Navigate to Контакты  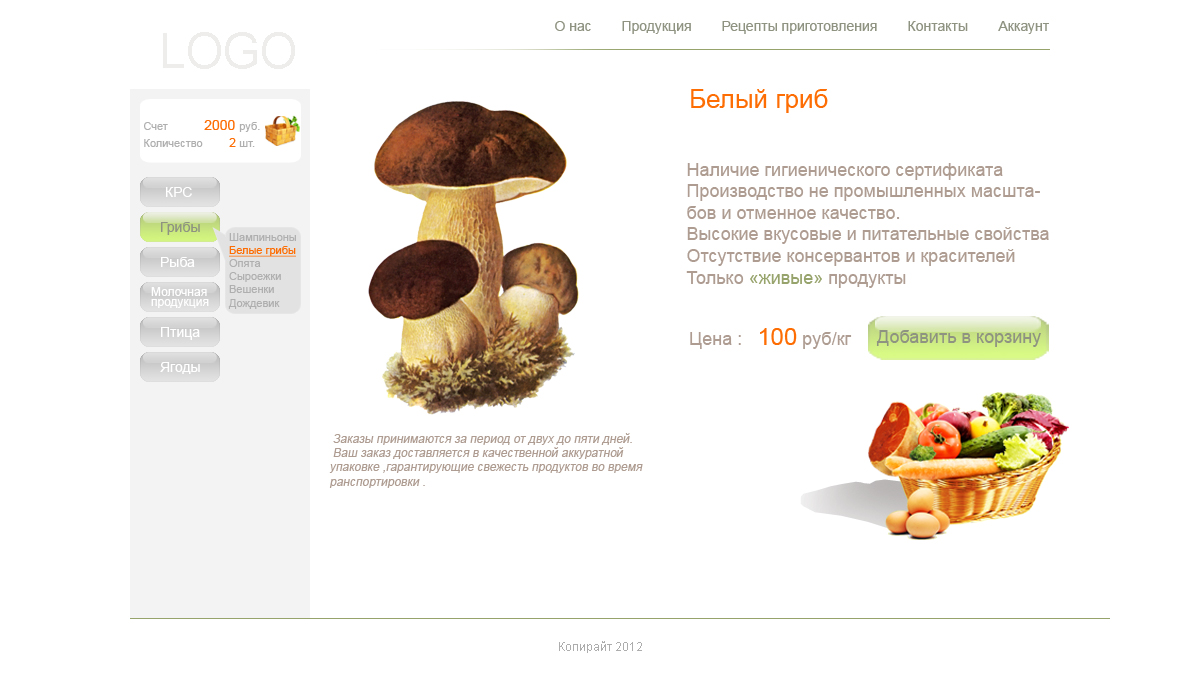[937, 26]
